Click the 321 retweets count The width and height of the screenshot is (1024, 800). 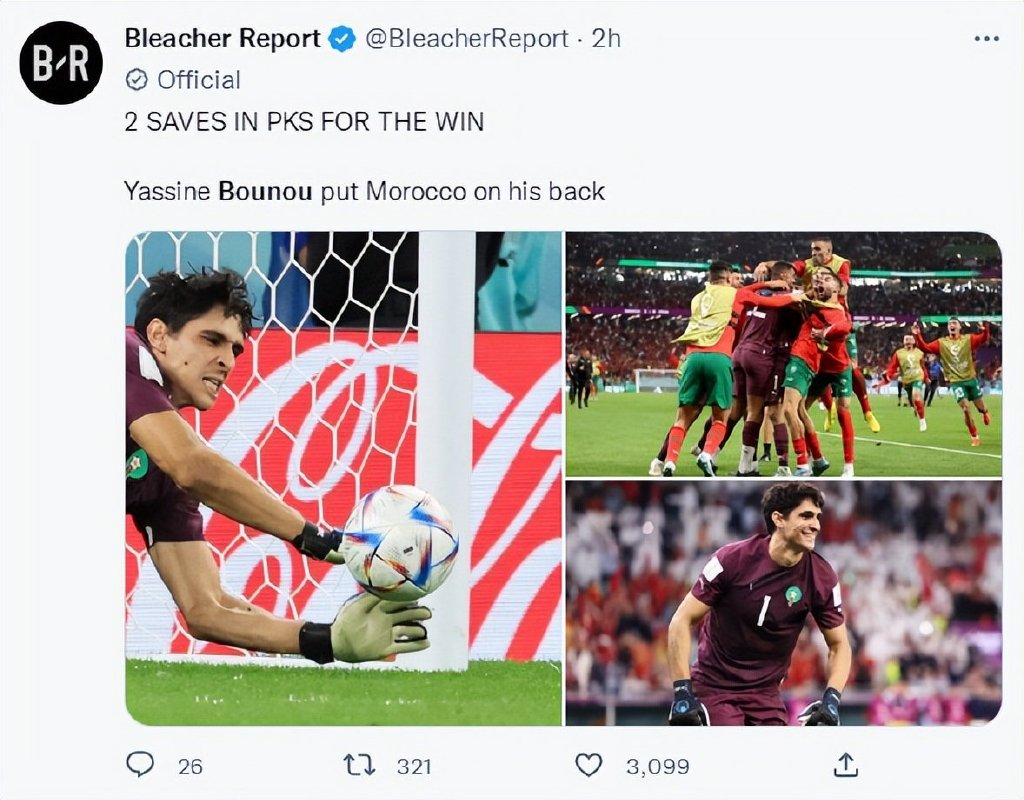tap(414, 766)
